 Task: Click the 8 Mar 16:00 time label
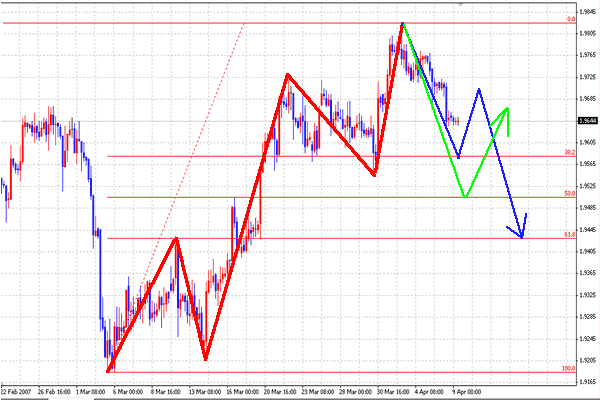166,392
